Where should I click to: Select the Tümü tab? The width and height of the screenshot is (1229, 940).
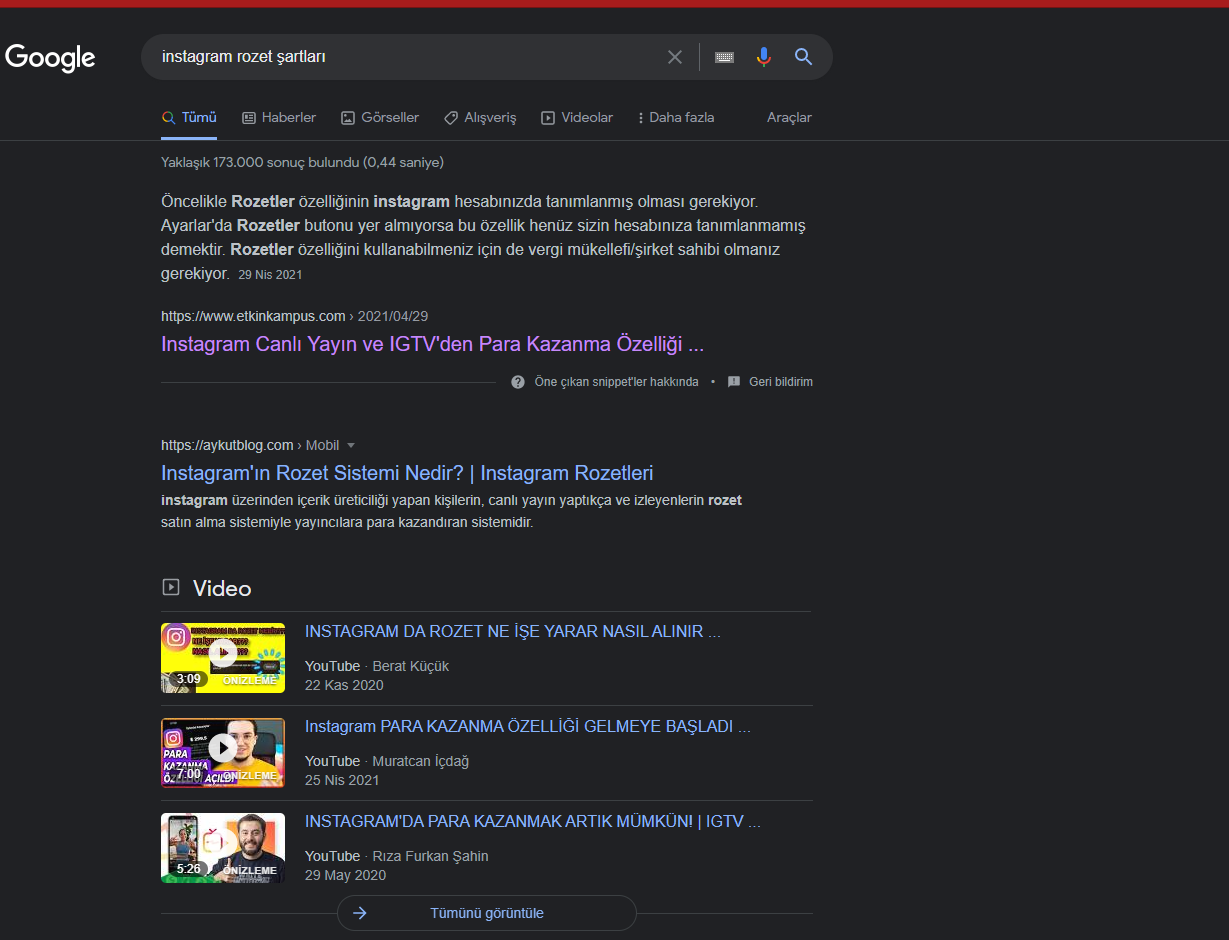point(189,117)
